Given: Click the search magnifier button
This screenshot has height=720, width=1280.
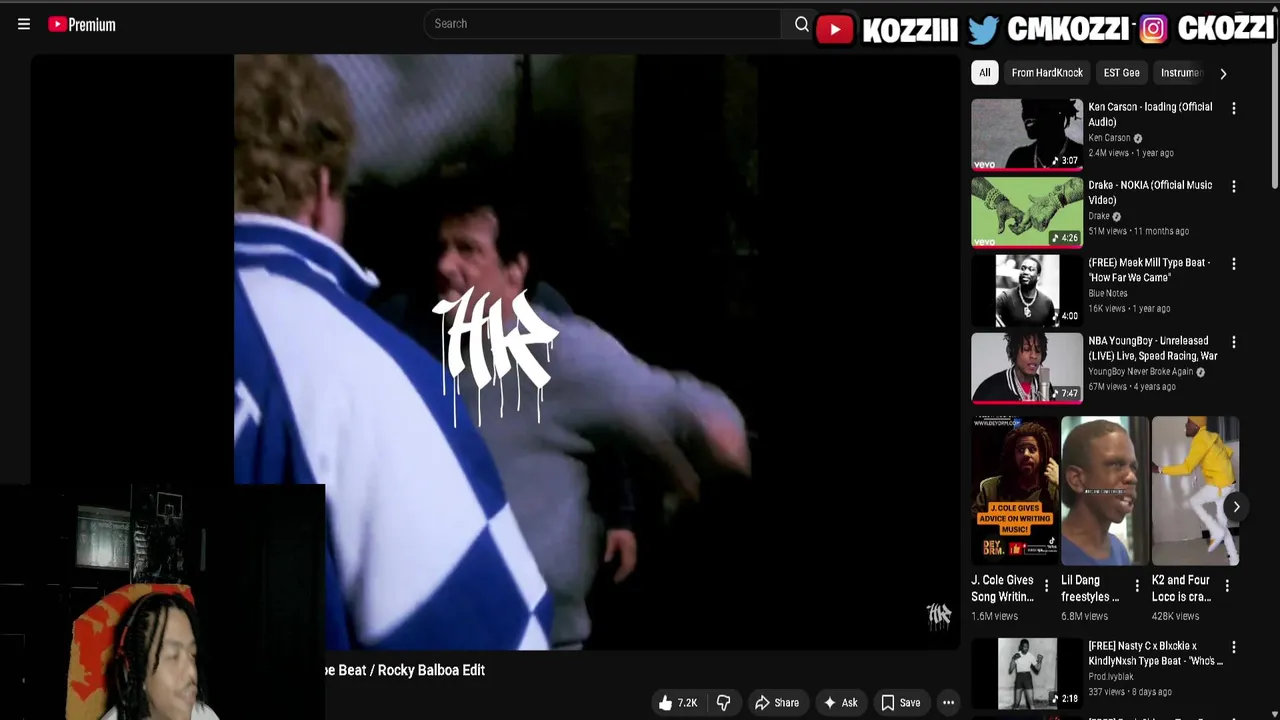Looking at the screenshot, I should point(802,24).
